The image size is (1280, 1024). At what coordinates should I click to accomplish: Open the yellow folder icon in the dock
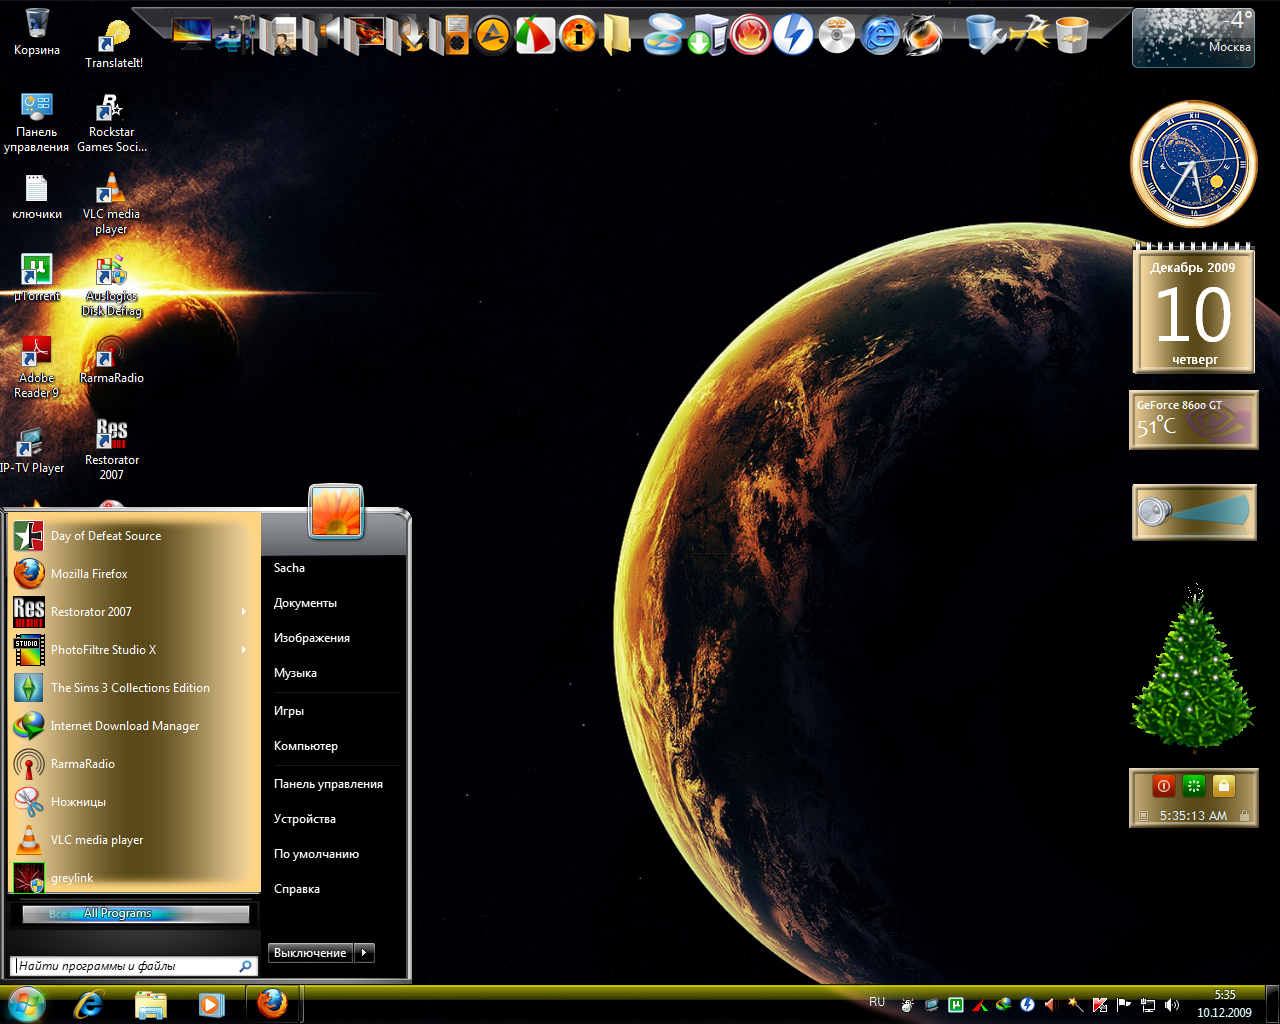617,35
